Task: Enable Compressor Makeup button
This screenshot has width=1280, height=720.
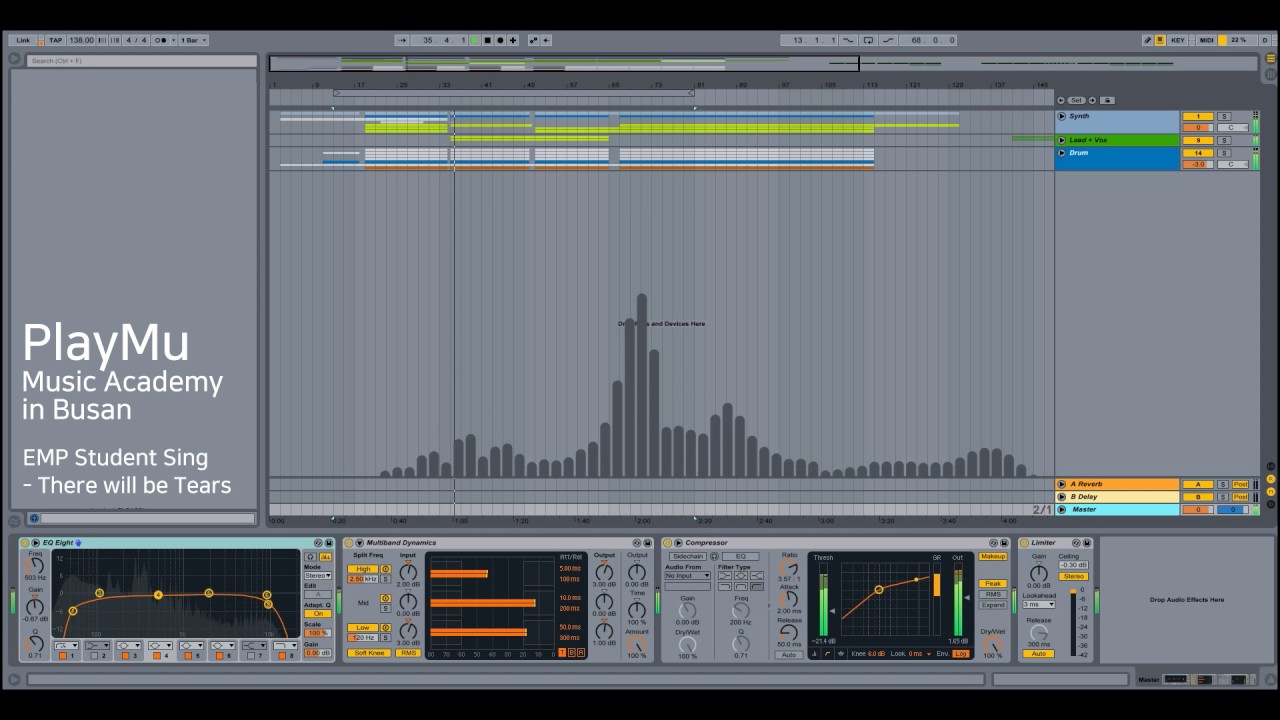Action: 993,556
